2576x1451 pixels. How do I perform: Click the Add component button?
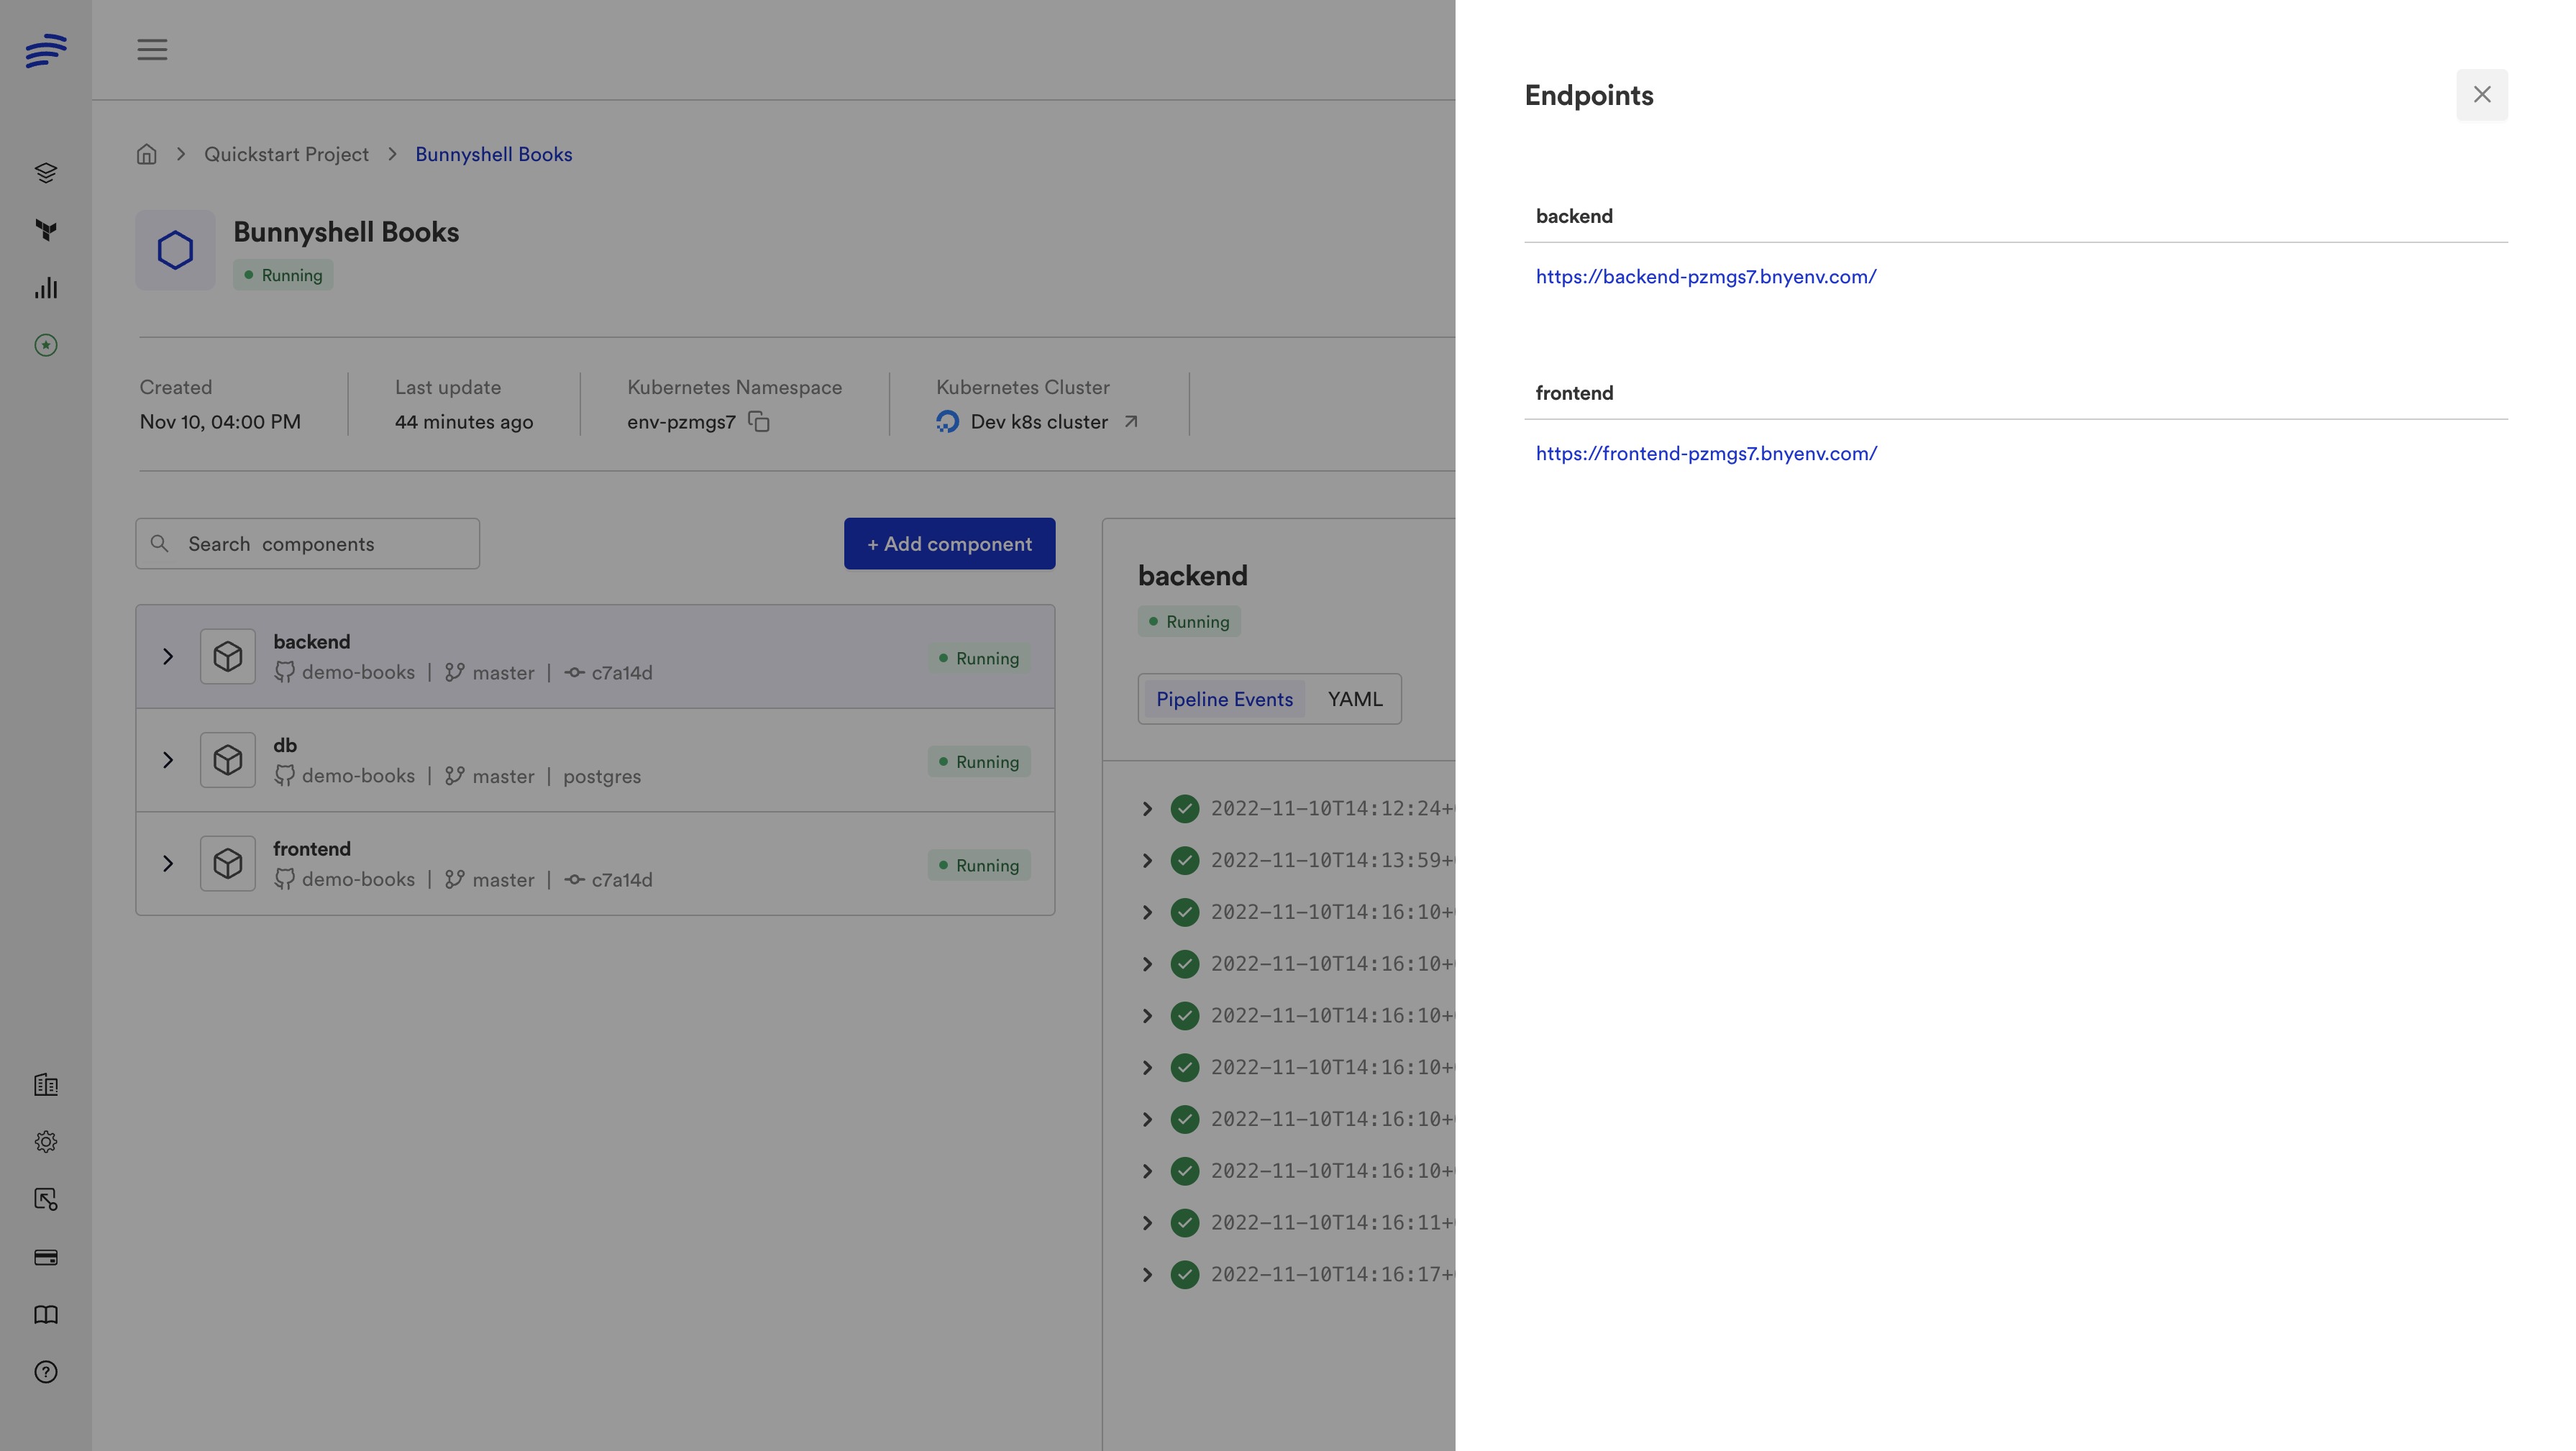point(949,544)
